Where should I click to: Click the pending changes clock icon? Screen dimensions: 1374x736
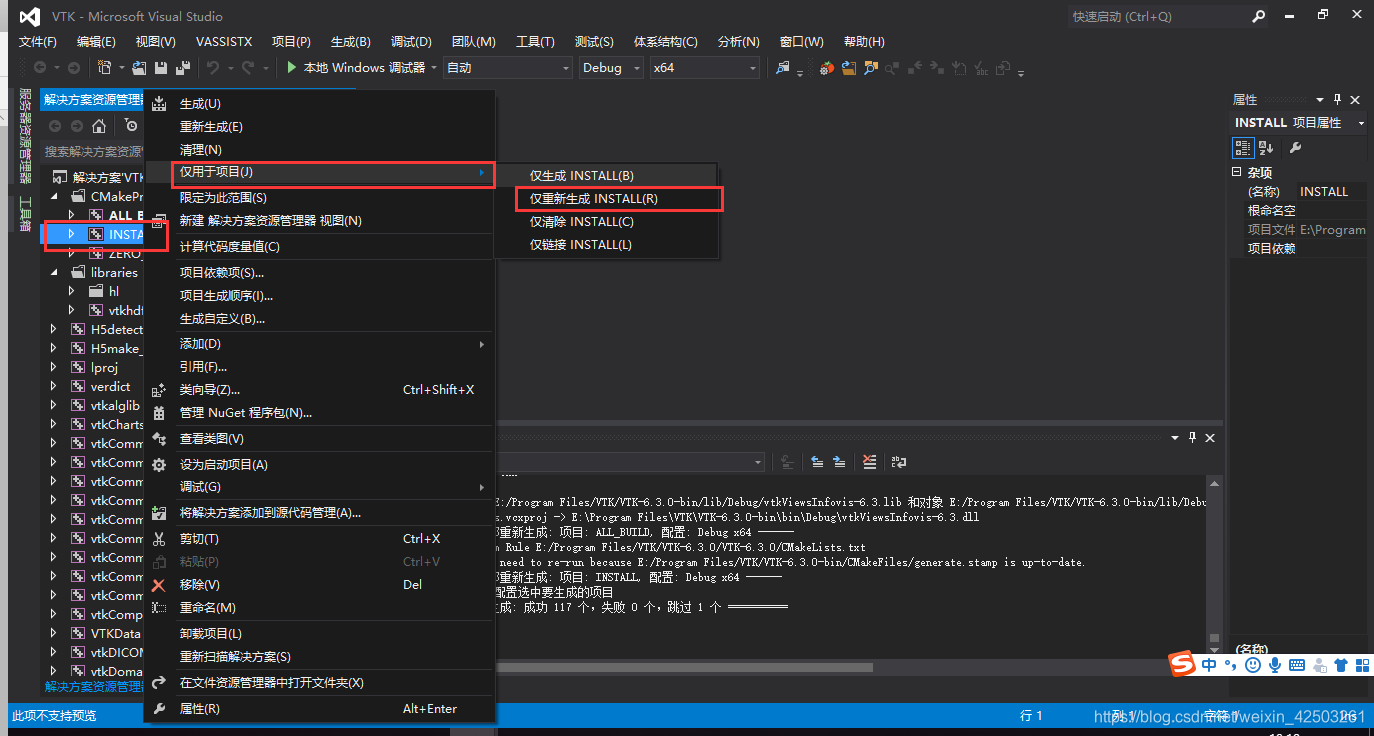point(131,126)
